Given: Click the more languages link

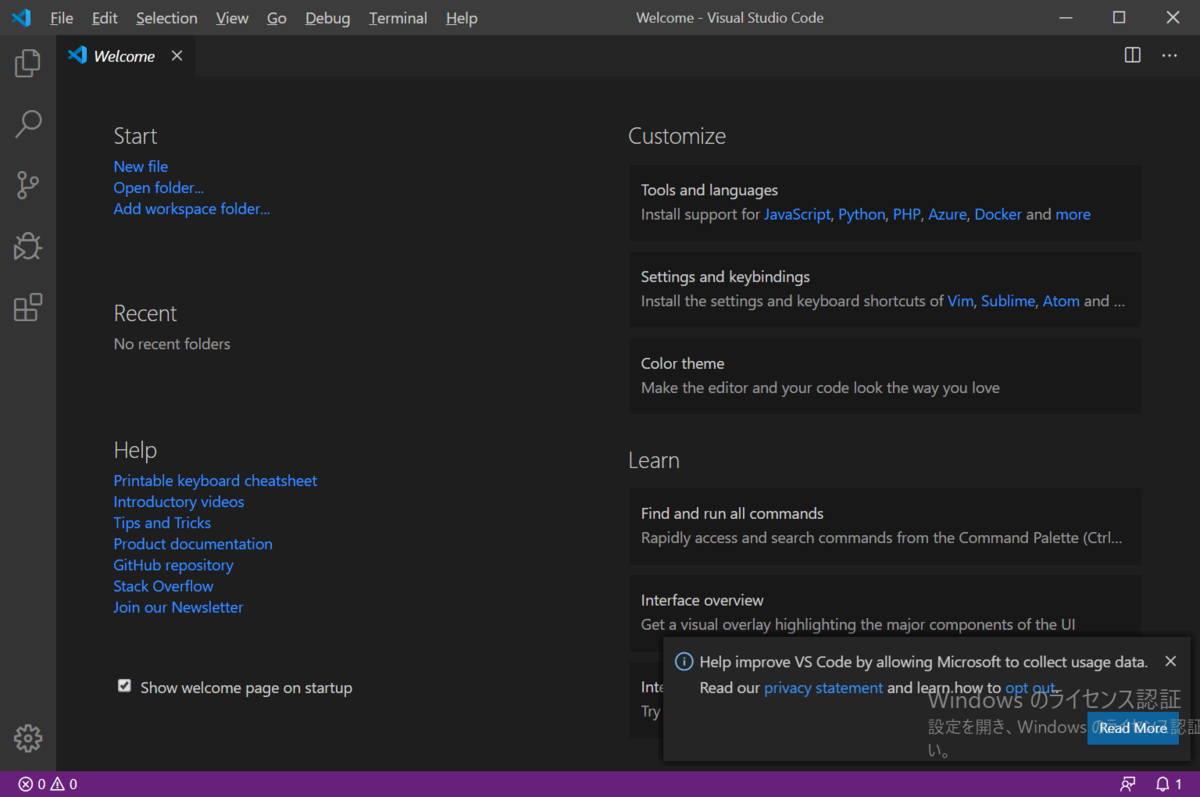Looking at the screenshot, I should pyautogui.click(x=1073, y=215).
